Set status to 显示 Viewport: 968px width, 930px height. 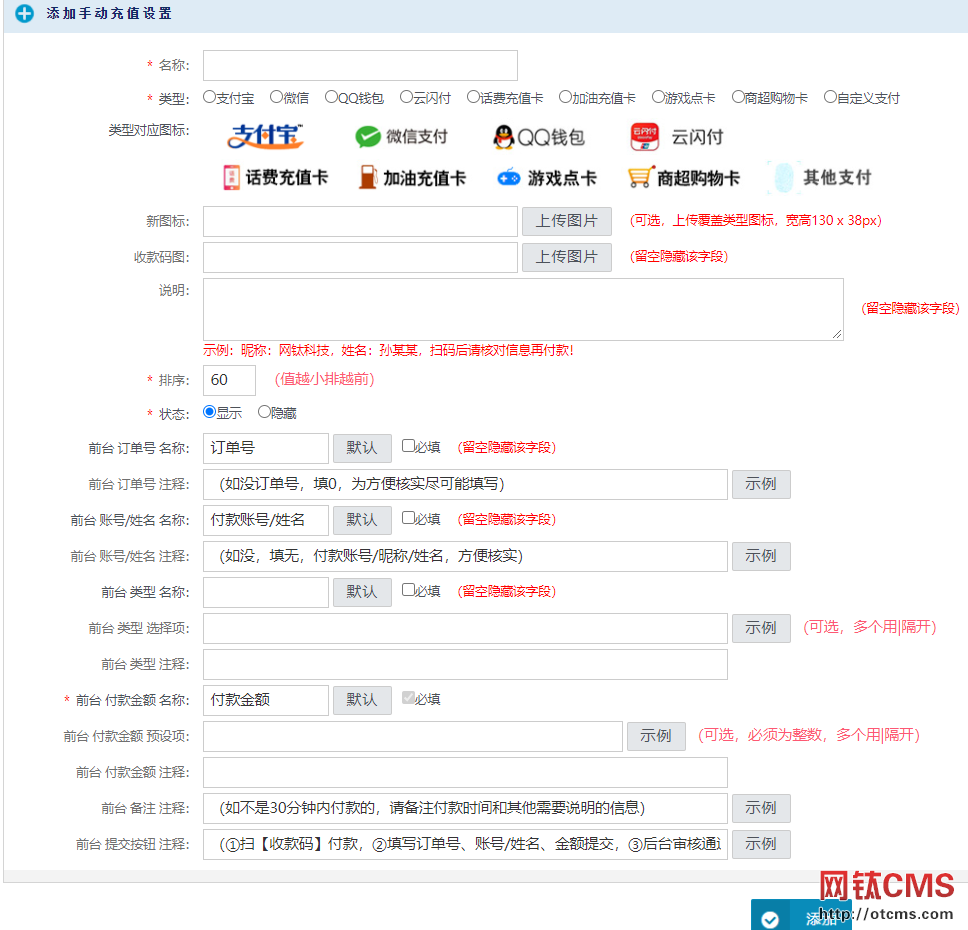(209, 412)
